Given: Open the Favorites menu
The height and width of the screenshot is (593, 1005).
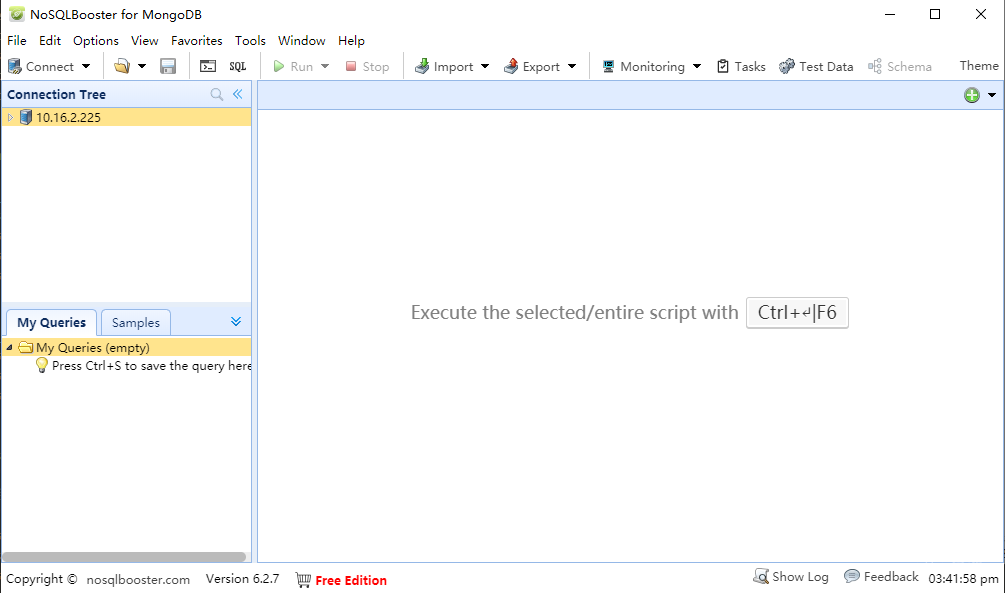Looking at the screenshot, I should pos(196,40).
